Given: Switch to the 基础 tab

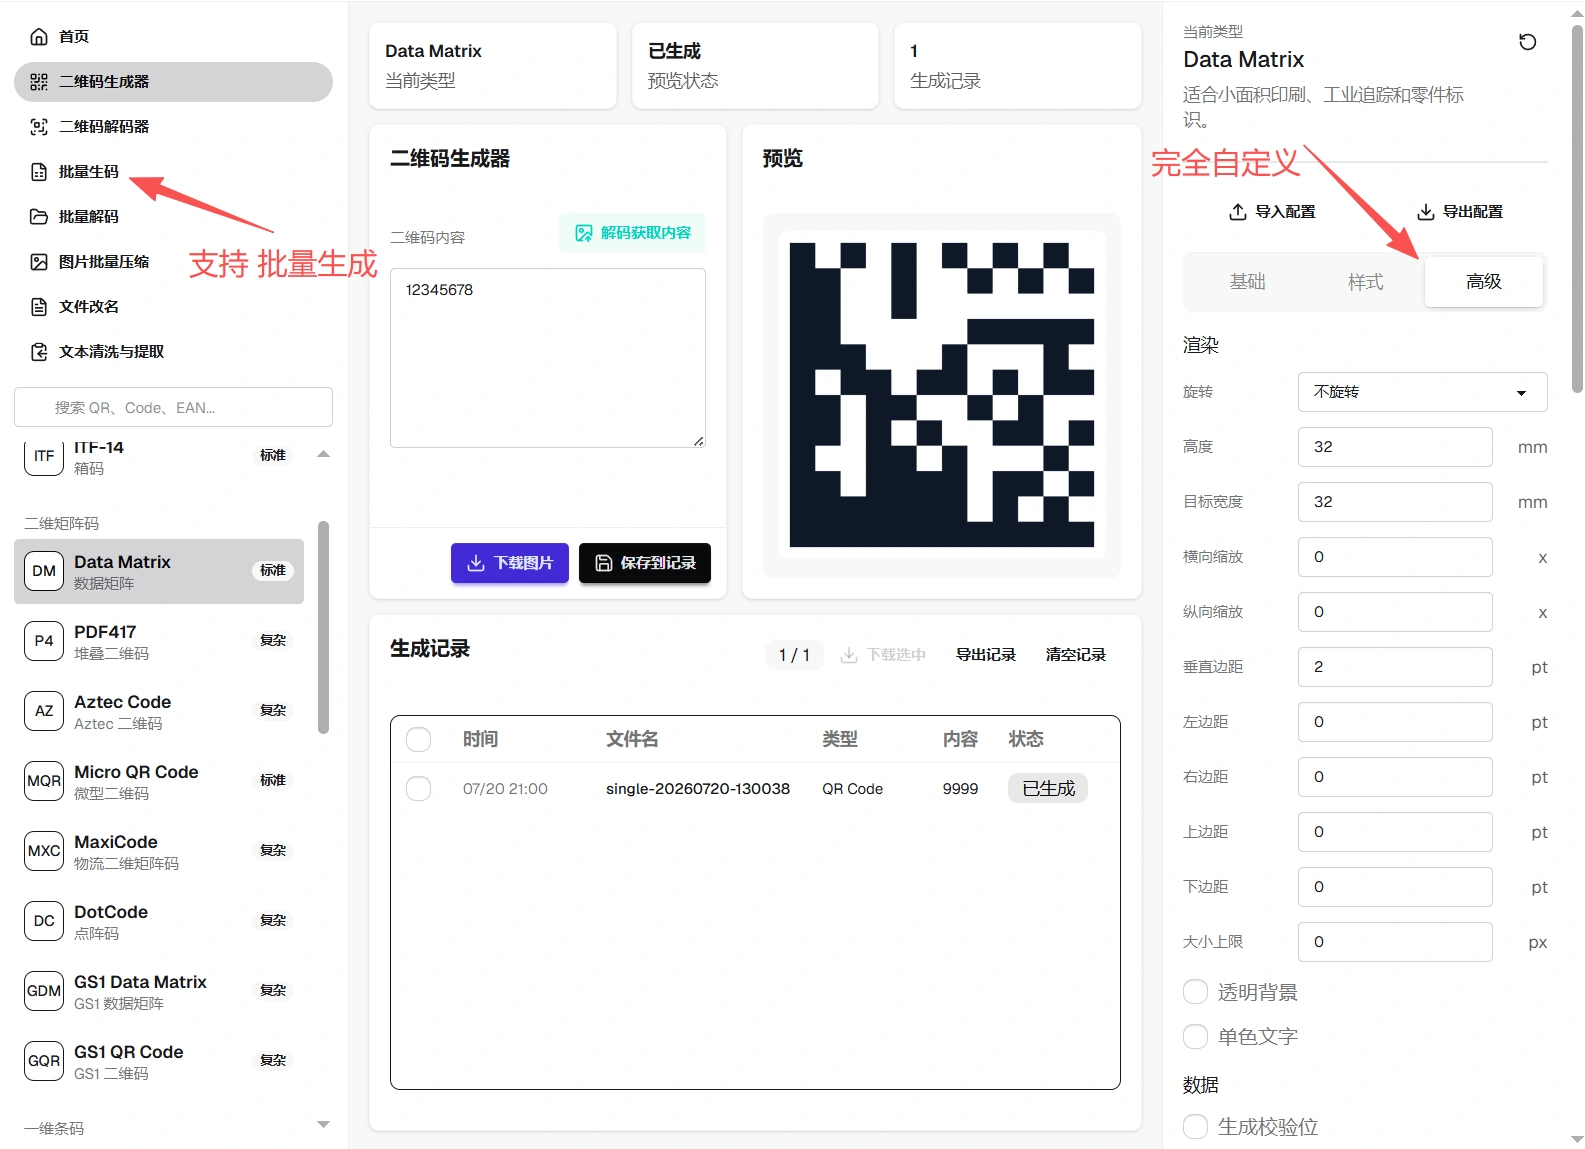Looking at the screenshot, I should (1247, 282).
